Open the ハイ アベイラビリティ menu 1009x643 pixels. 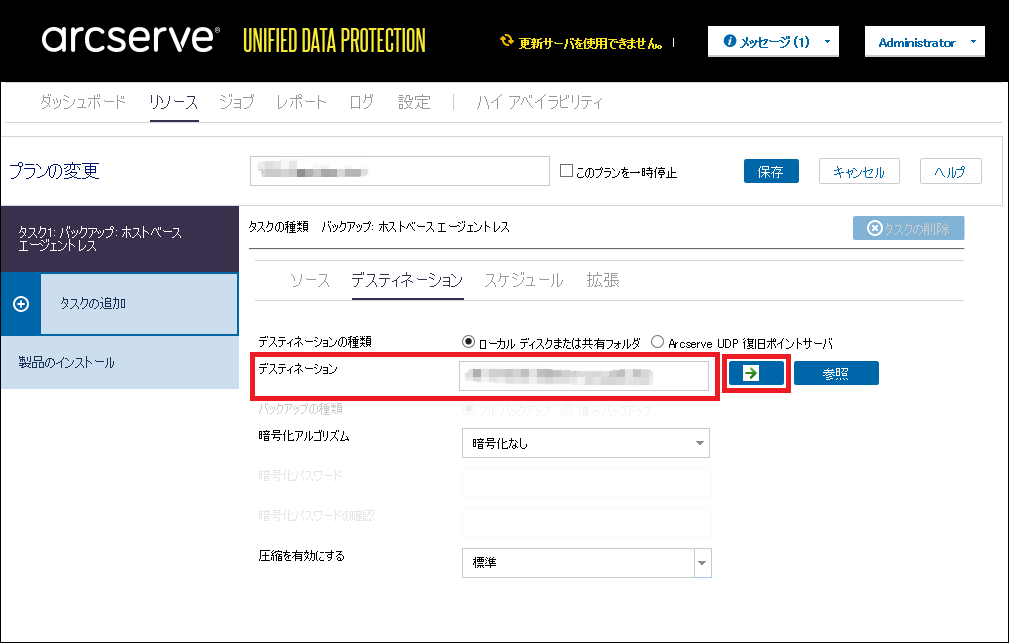click(x=539, y=102)
